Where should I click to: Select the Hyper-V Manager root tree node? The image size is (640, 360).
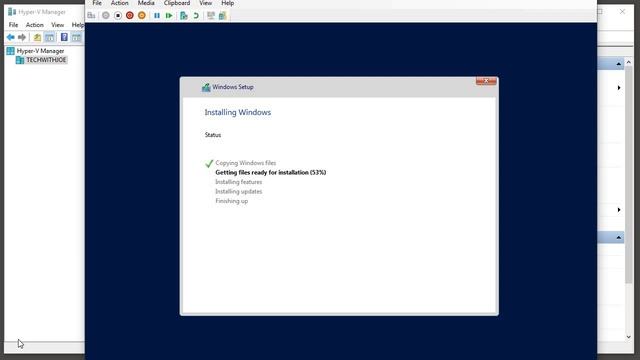pos(40,51)
